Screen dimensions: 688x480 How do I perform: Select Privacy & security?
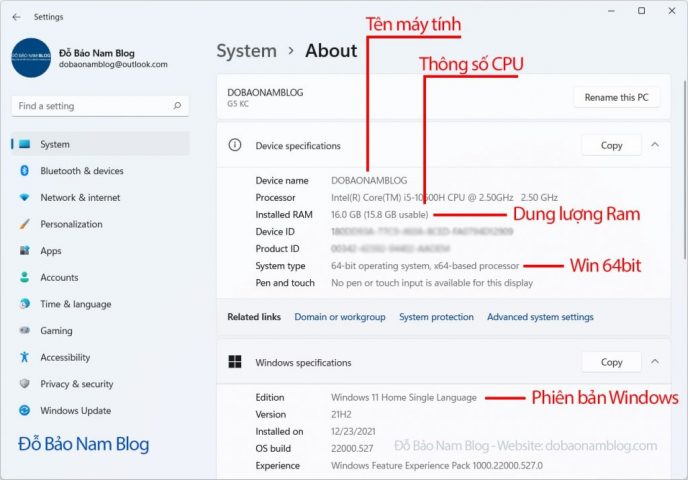click(x=76, y=384)
